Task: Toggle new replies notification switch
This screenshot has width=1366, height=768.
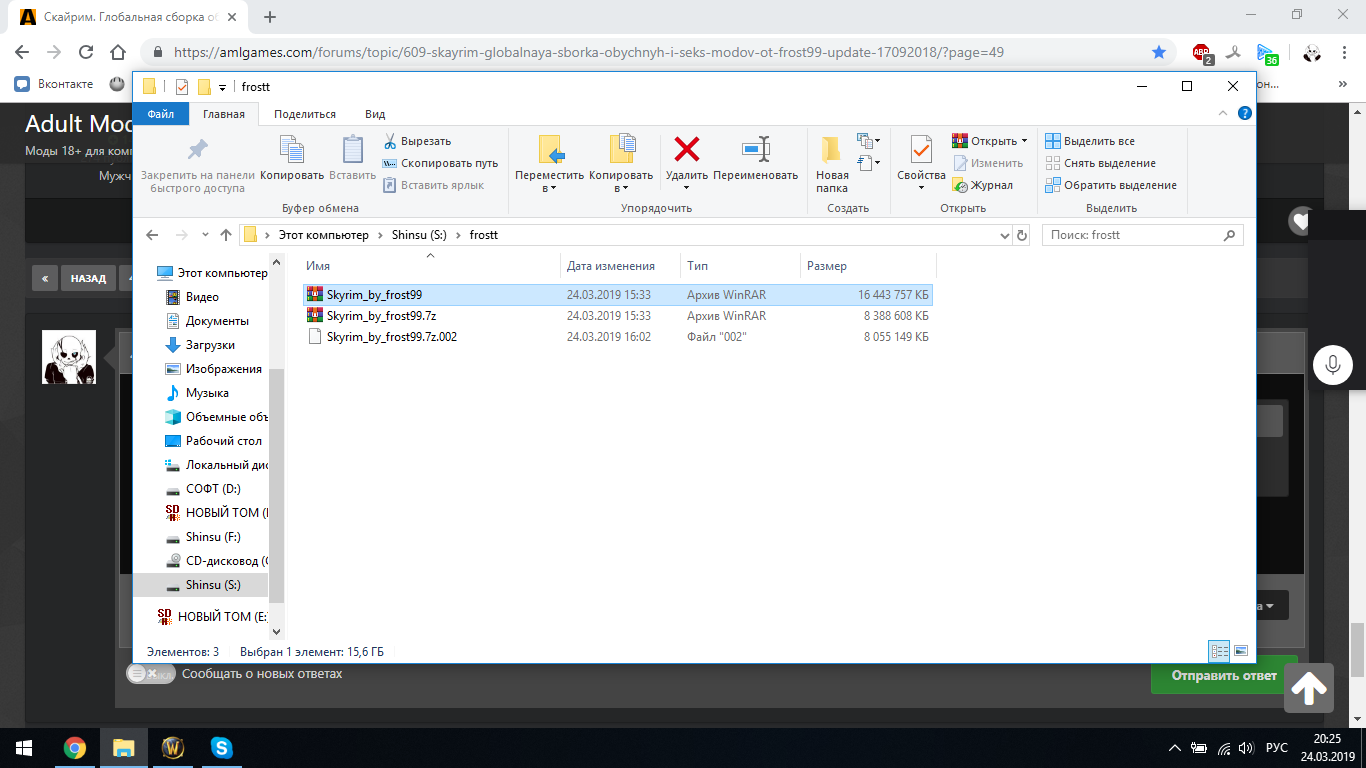Action: (149, 674)
